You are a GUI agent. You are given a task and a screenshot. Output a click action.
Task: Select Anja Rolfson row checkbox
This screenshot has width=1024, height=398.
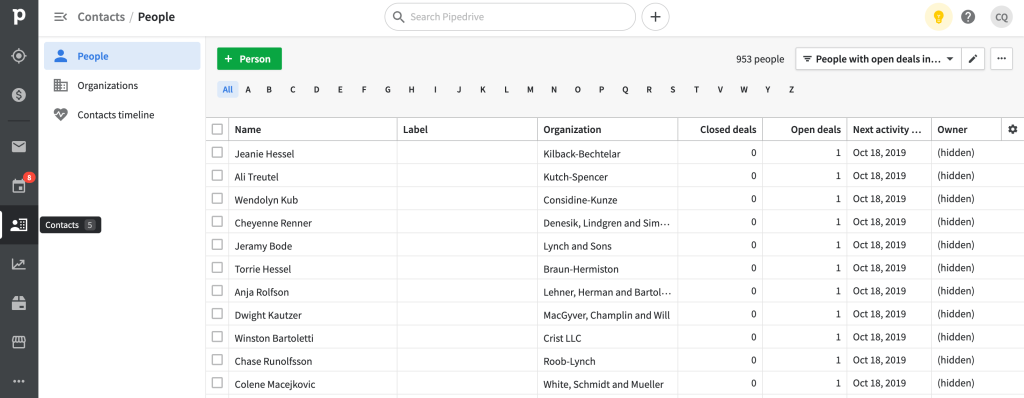(217, 291)
